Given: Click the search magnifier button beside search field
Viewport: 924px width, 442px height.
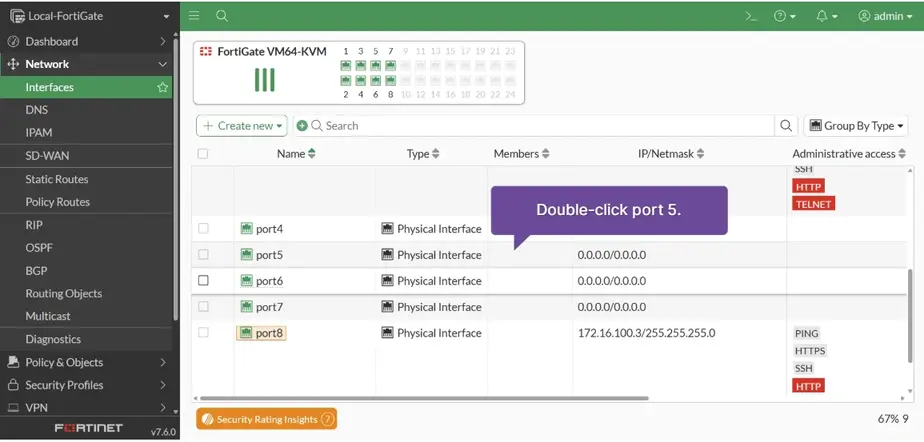Looking at the screenshot, I should [x=786, y=126].
